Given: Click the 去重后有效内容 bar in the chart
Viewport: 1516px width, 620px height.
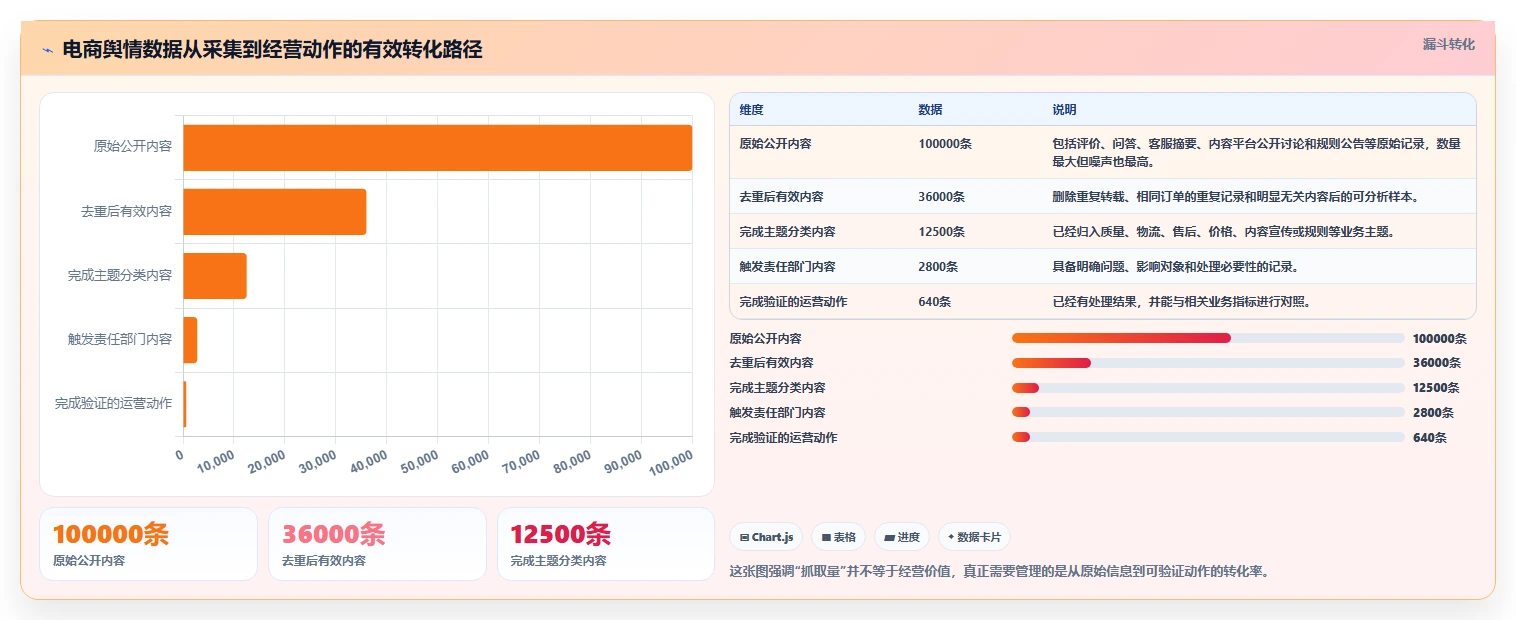Looking at the screenshot, I should coord(275,212).
